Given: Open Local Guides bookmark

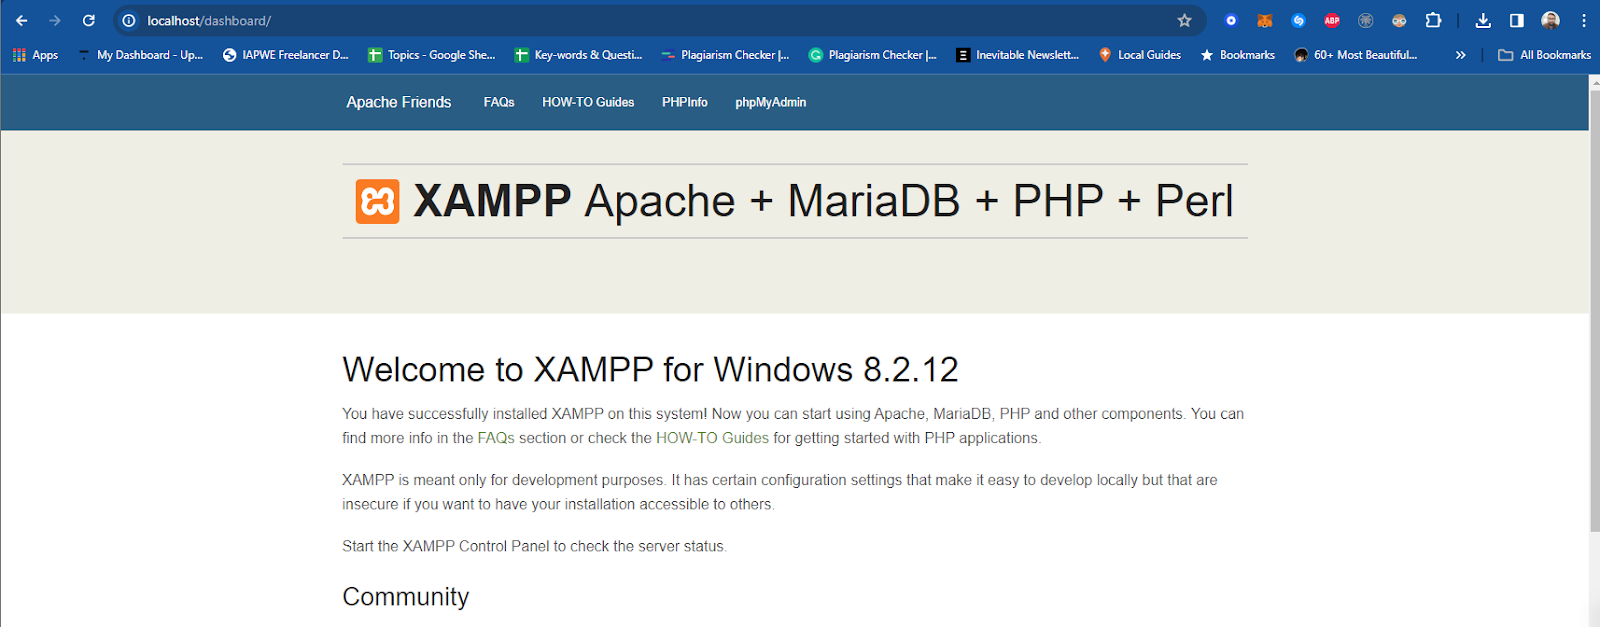Looking at the screenshot, I should [x=1139, y=55].
